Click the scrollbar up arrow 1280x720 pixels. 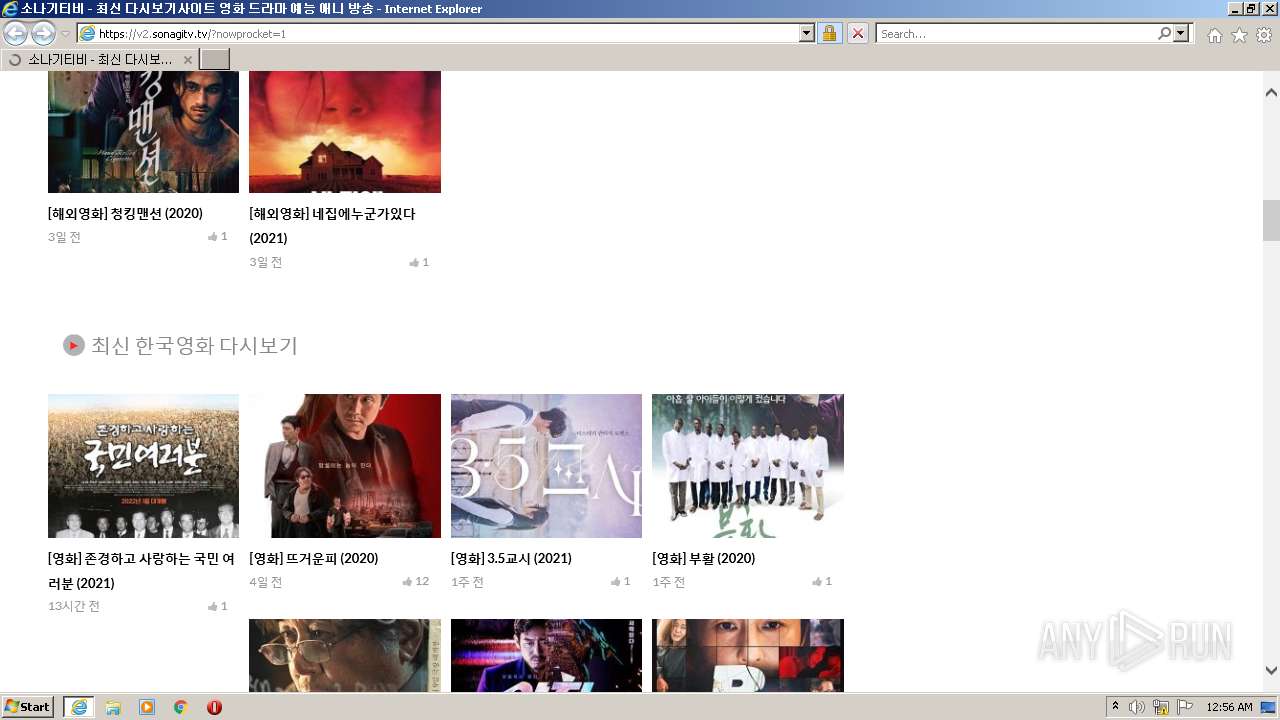point(1271,93)
